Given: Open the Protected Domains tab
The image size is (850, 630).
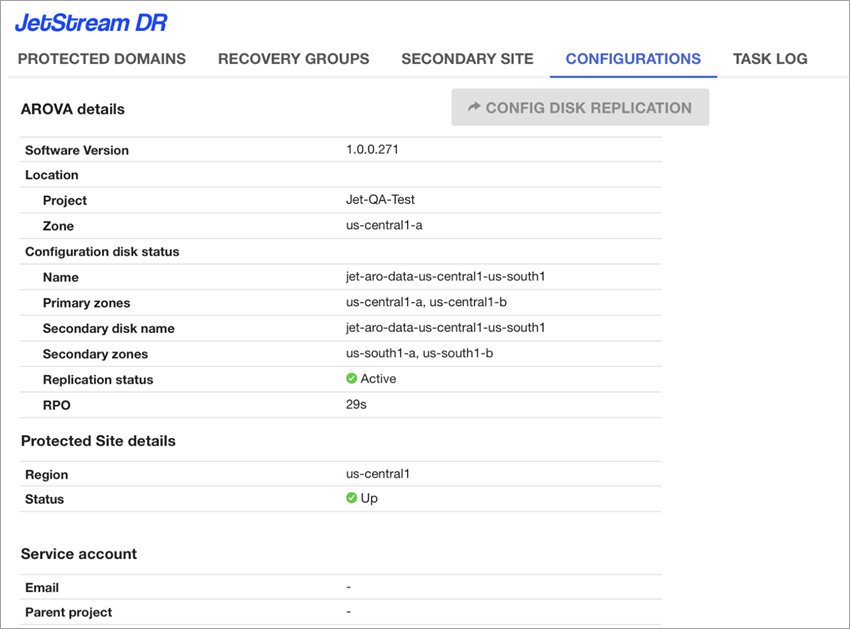Looking at the screenshot, I should click(x=102, y=59).
